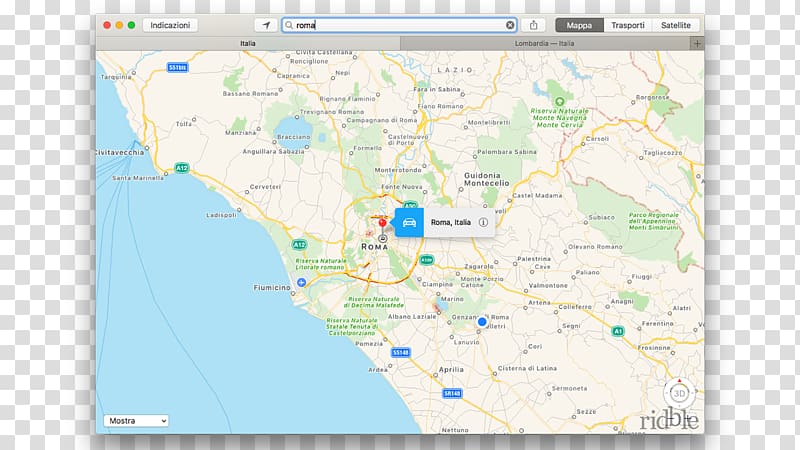This screenshot has height=450, width=800.
Task: Click the compass north indicator above the 3D button
Action: [679, 381]
